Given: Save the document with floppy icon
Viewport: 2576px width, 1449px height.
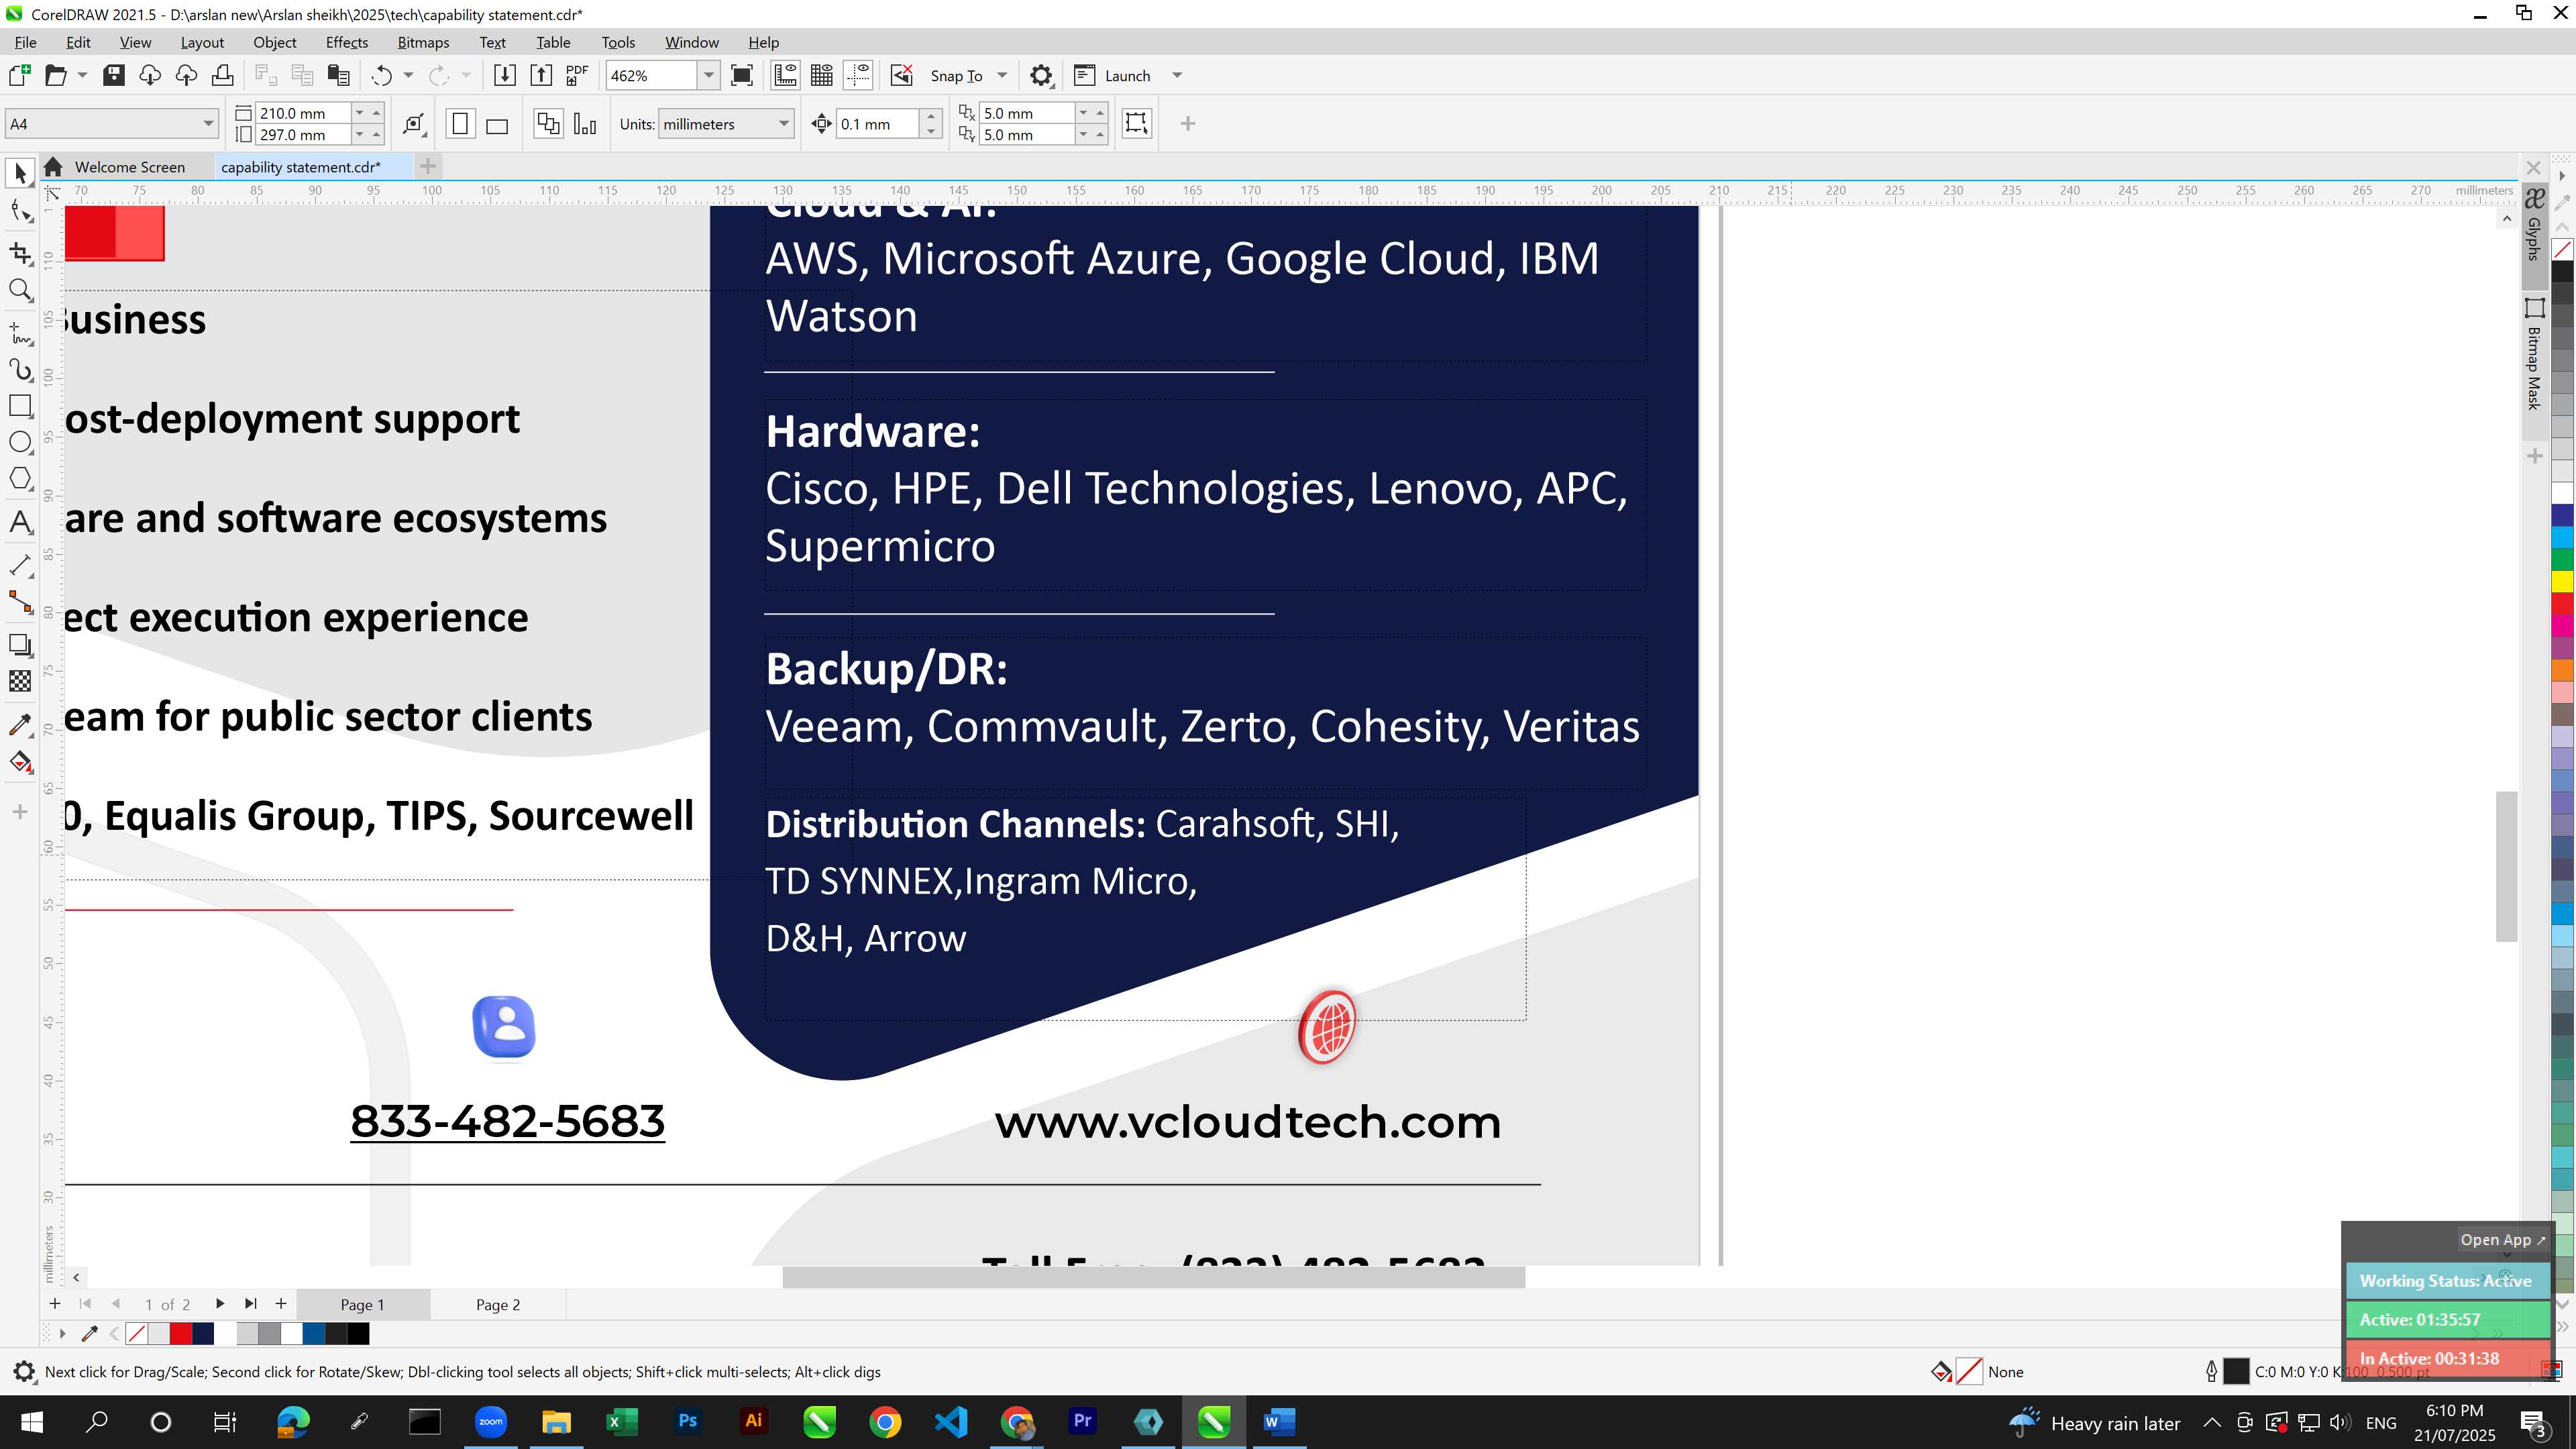Looking at the screenshot, I should pos(114,75).
